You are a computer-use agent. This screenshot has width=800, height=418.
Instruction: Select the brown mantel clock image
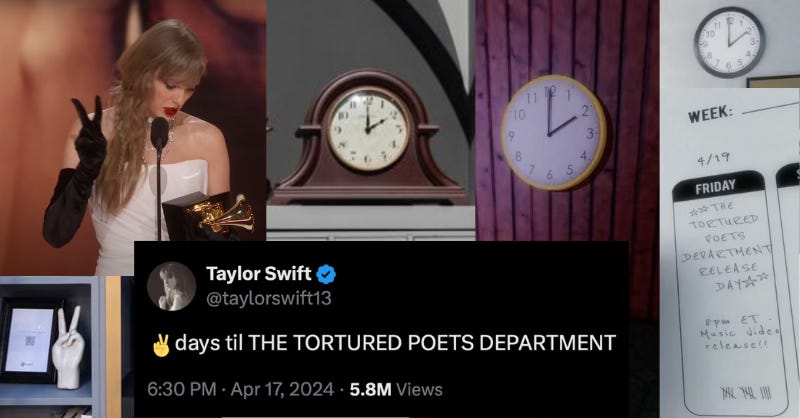368,138
